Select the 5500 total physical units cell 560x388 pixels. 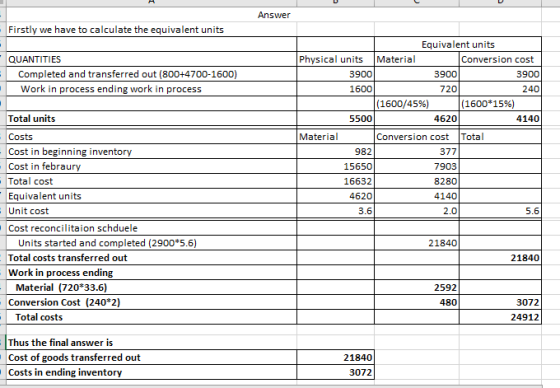click(335, 118)
